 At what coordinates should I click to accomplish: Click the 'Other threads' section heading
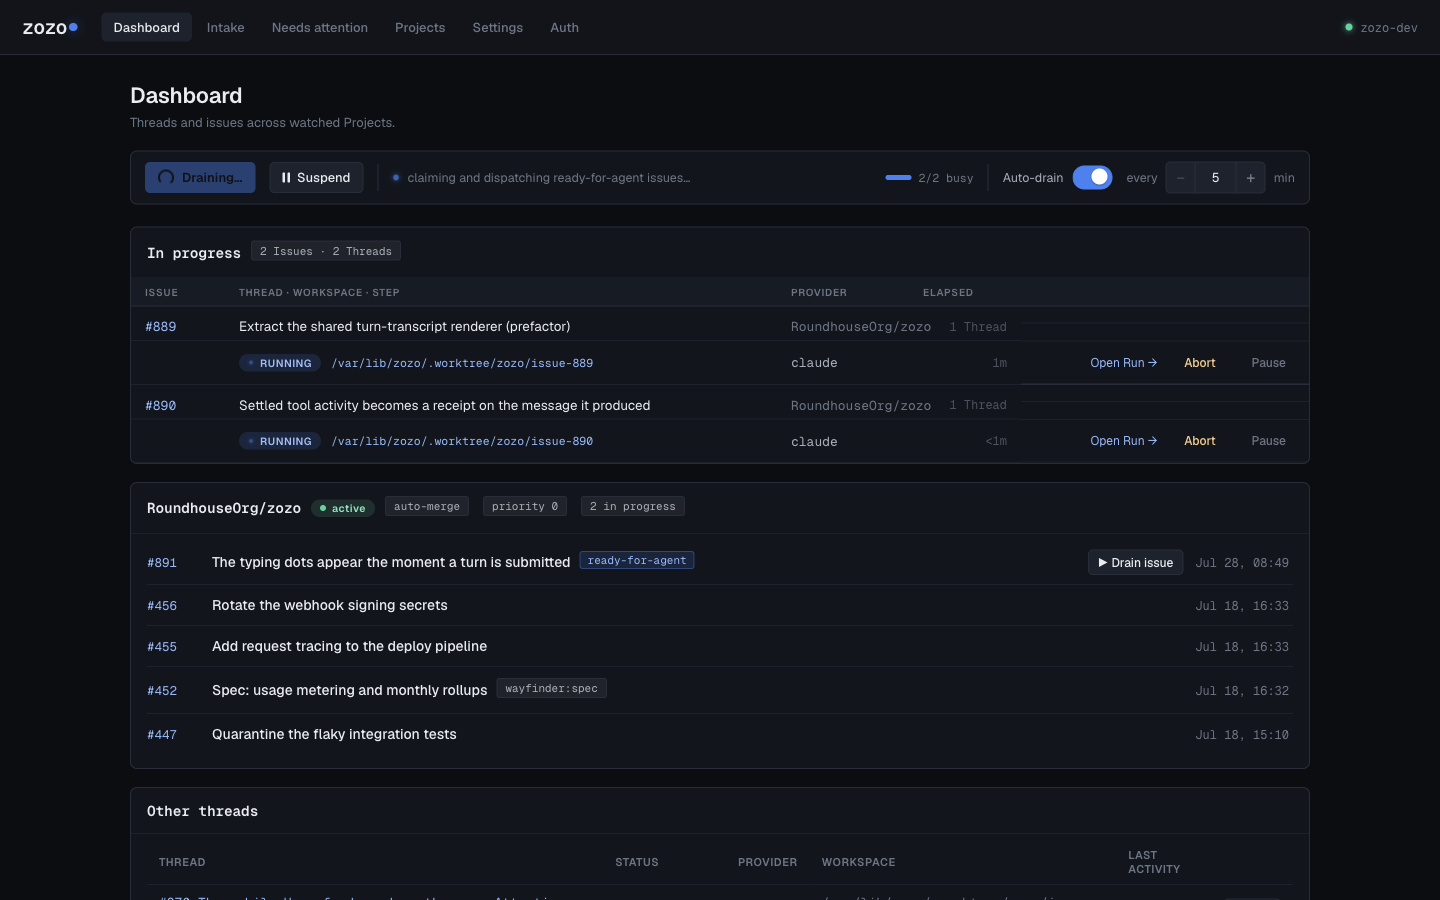[x=202, y=811]
